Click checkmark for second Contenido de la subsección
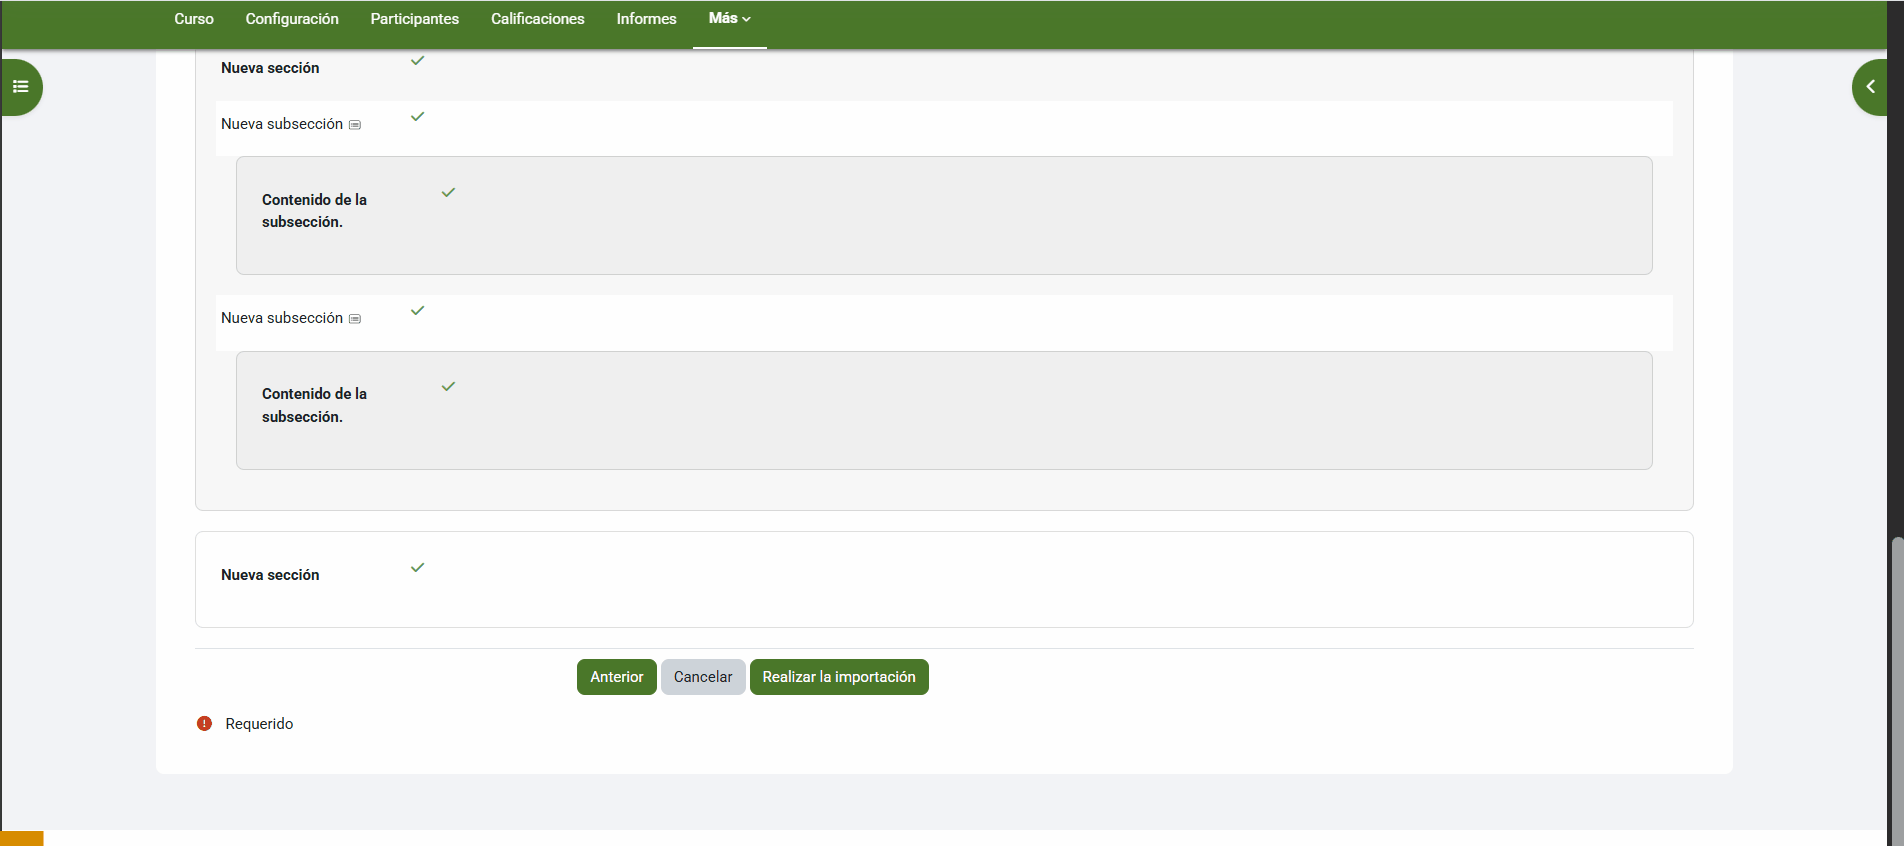Viewport: 1904px width, 846px height. pos(449,387)
